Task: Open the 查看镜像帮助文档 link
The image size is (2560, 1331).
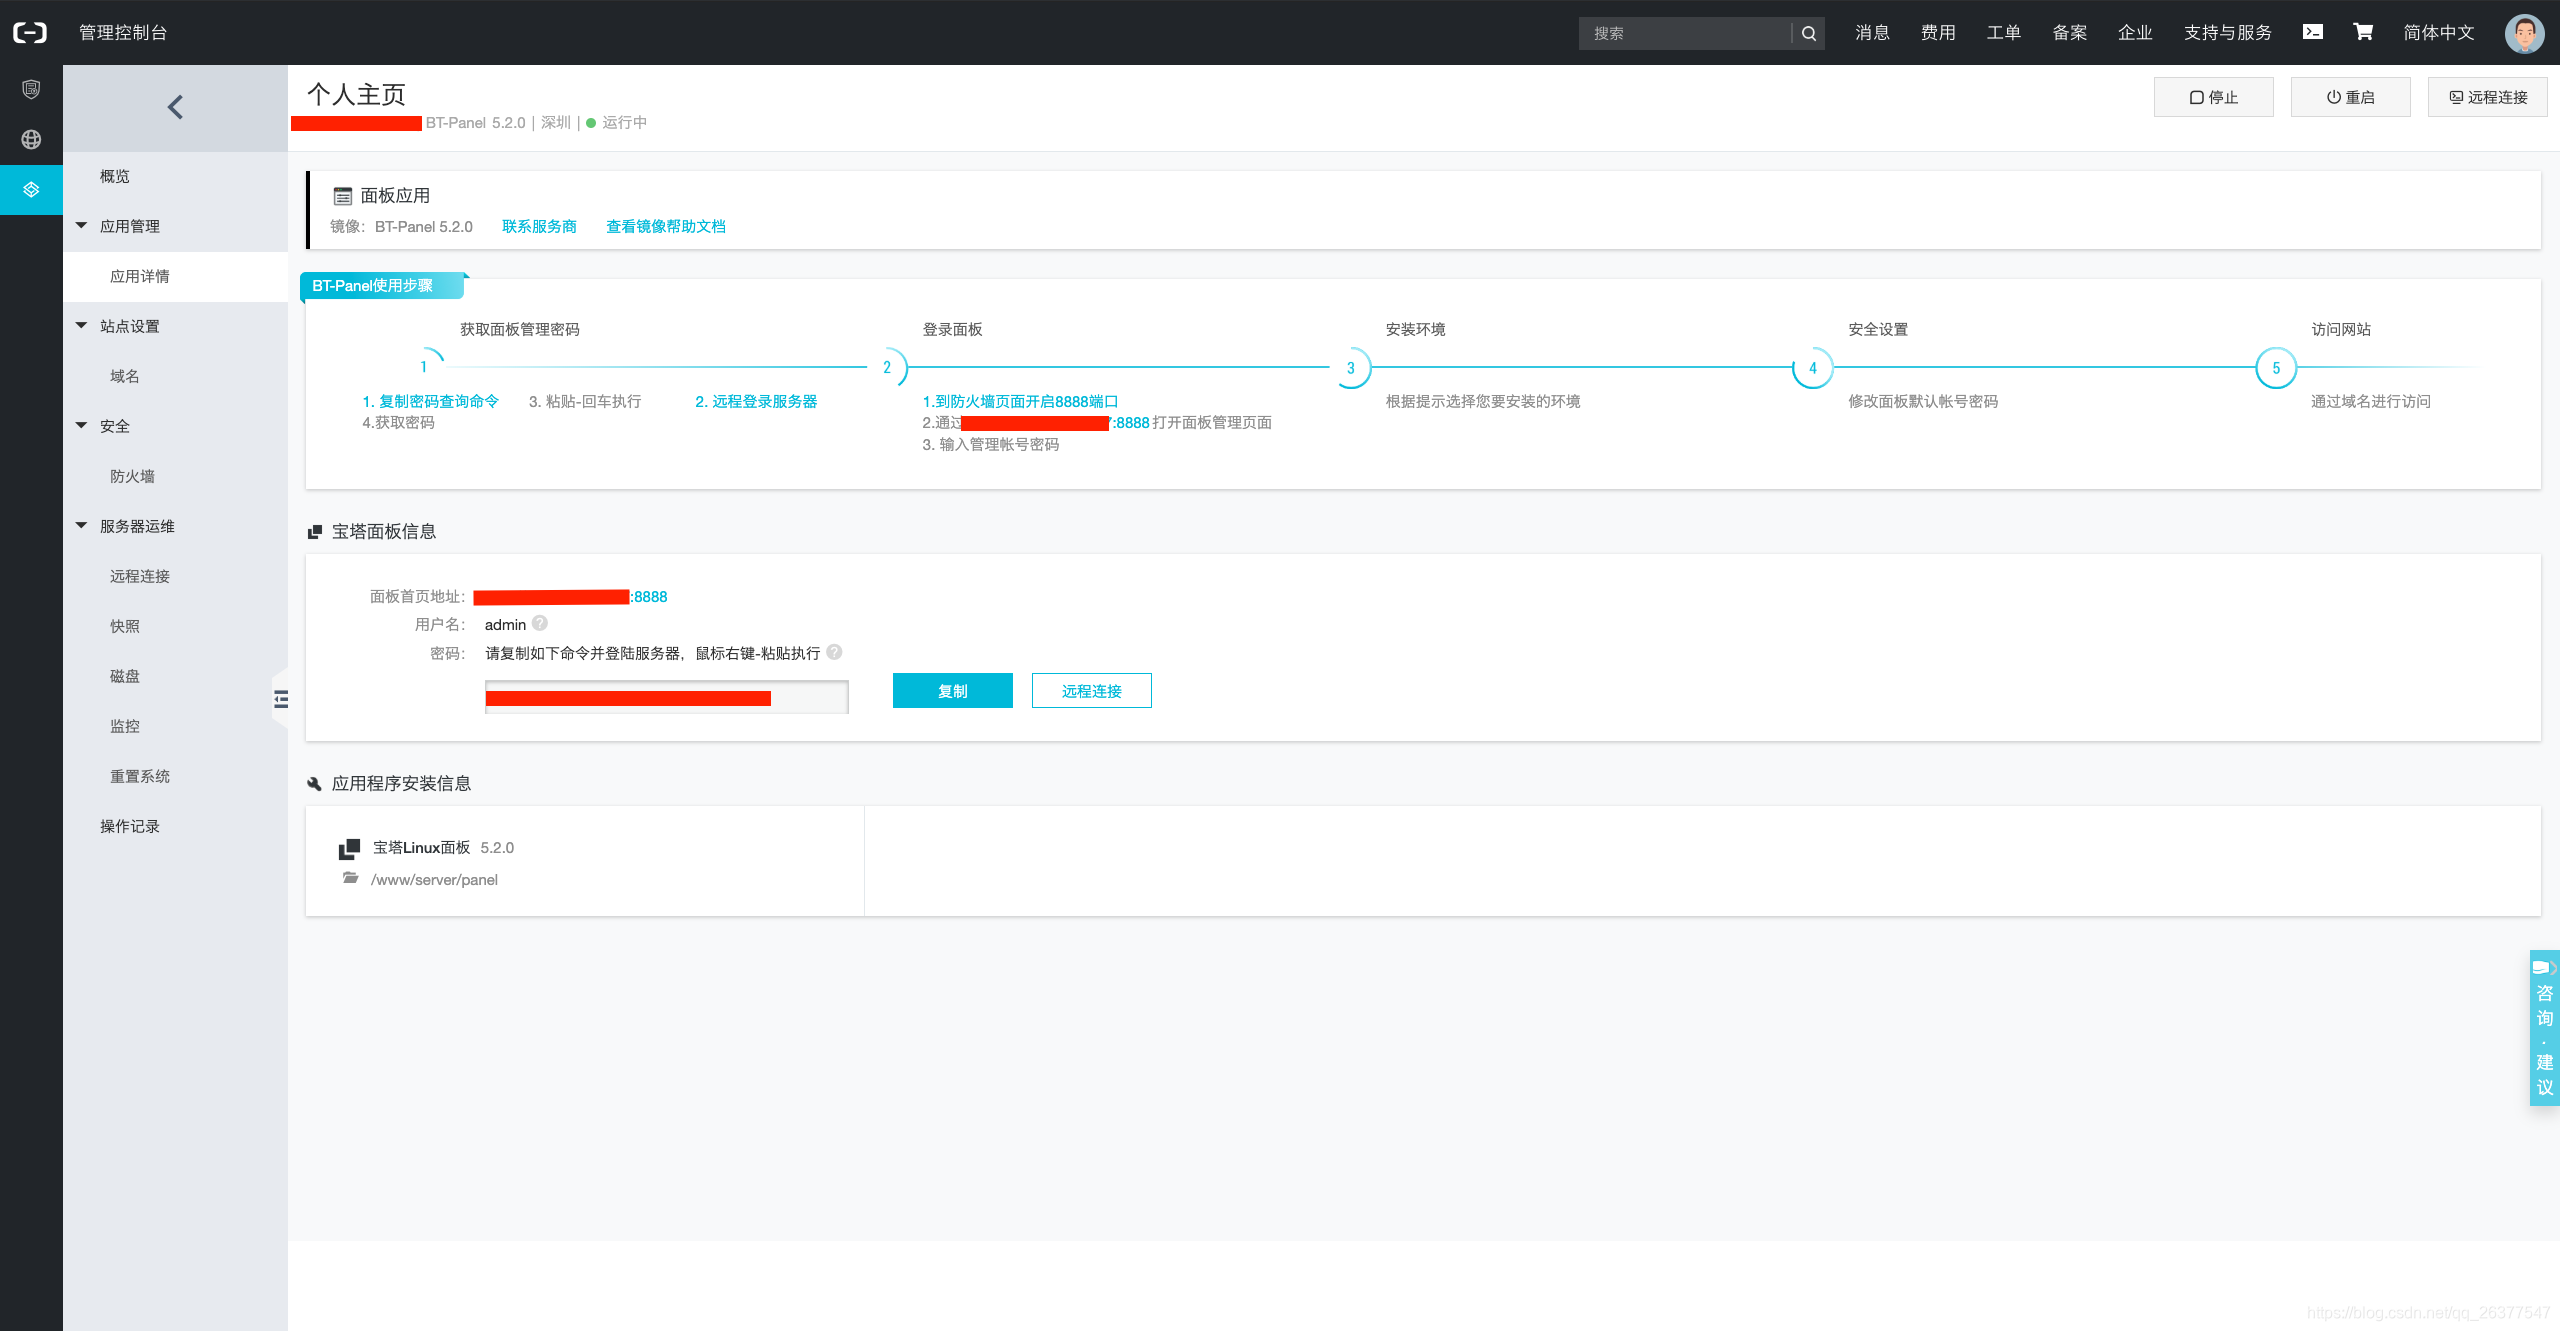Action: (666, 227)
